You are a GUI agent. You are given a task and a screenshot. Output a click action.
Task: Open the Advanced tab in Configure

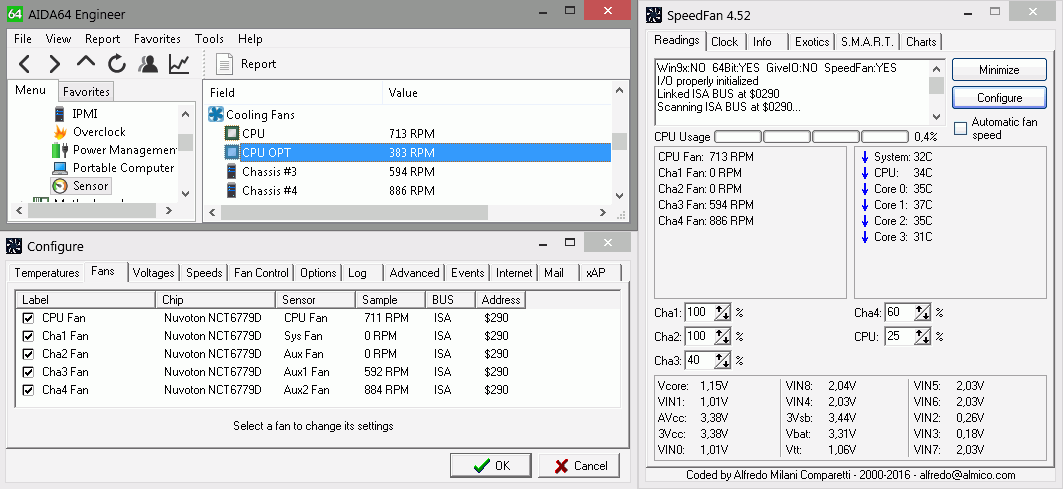[414, 273]
